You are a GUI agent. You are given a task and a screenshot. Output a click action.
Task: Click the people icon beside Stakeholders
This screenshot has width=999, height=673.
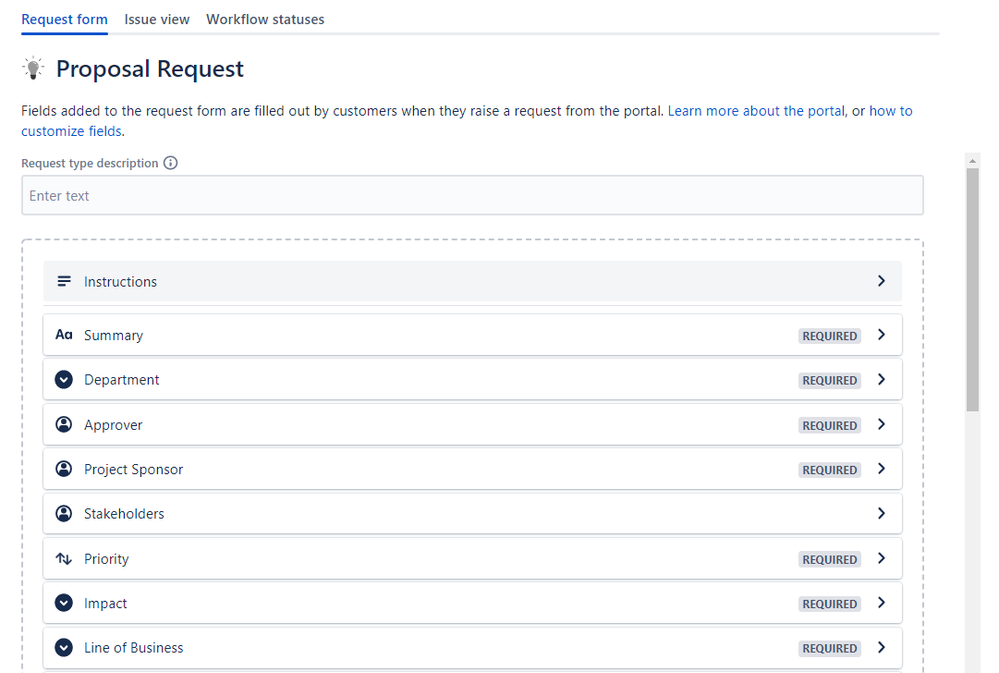pos(64,513)
